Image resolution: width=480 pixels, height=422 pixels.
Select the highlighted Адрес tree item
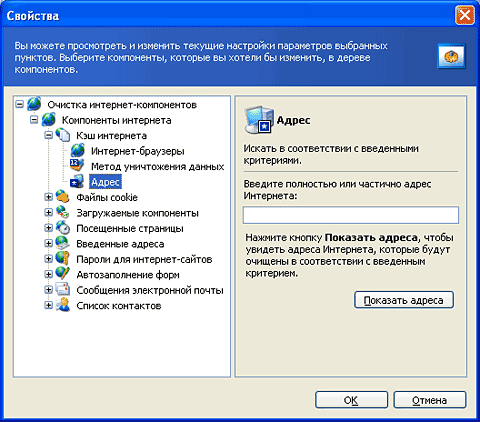pos(105,182)
